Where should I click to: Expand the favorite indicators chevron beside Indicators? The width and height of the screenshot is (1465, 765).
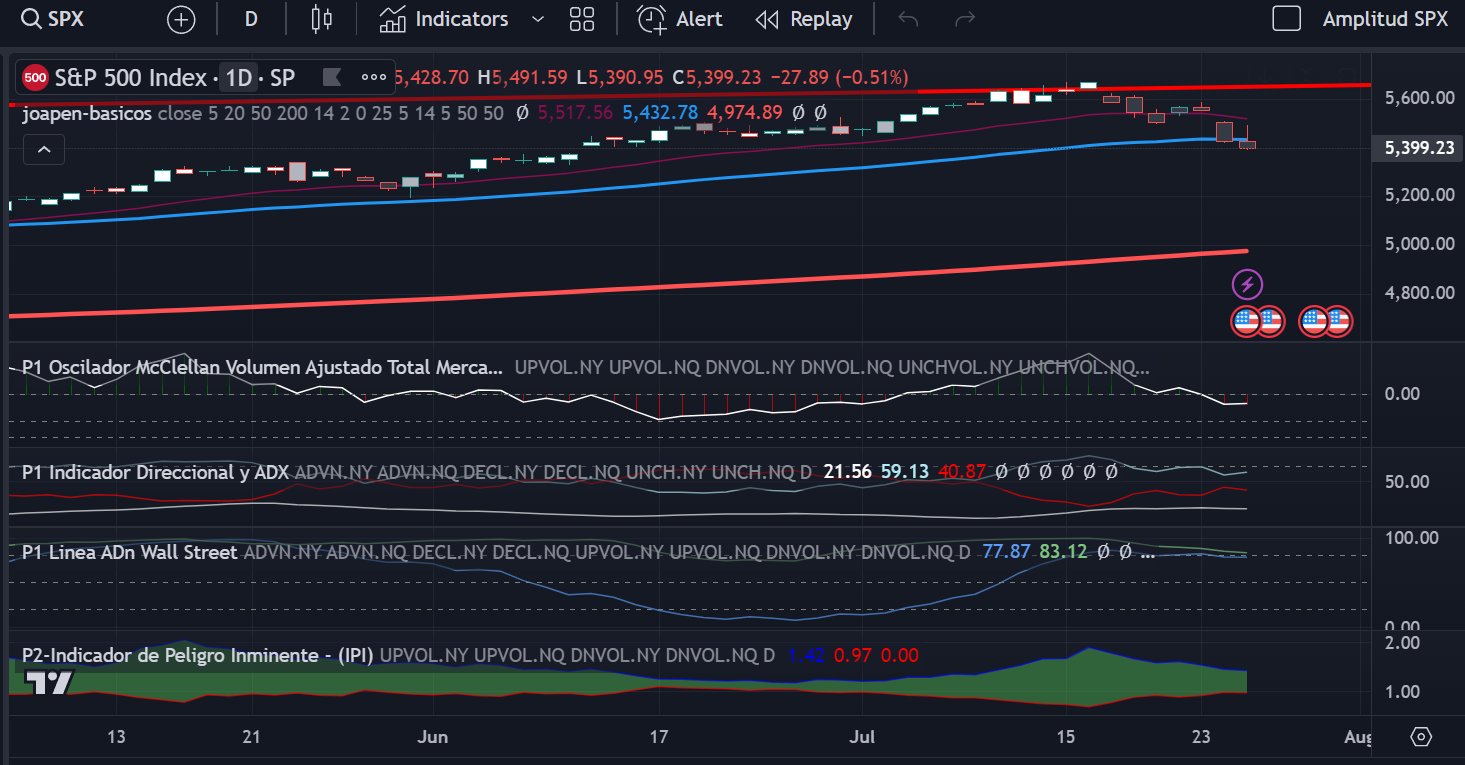pos(538,19)
